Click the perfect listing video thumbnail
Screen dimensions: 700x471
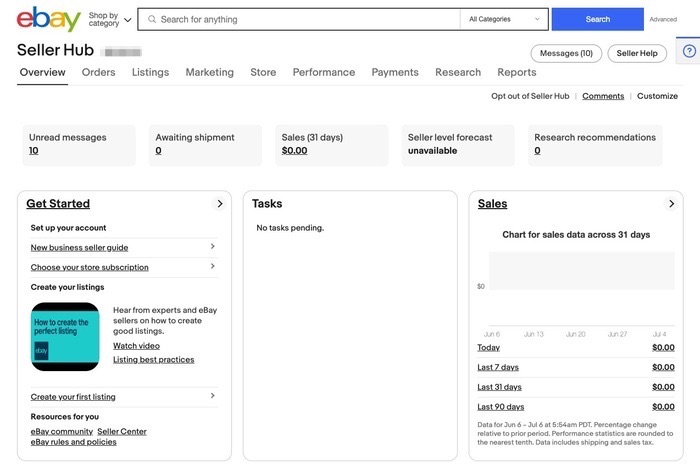point(65,337)
